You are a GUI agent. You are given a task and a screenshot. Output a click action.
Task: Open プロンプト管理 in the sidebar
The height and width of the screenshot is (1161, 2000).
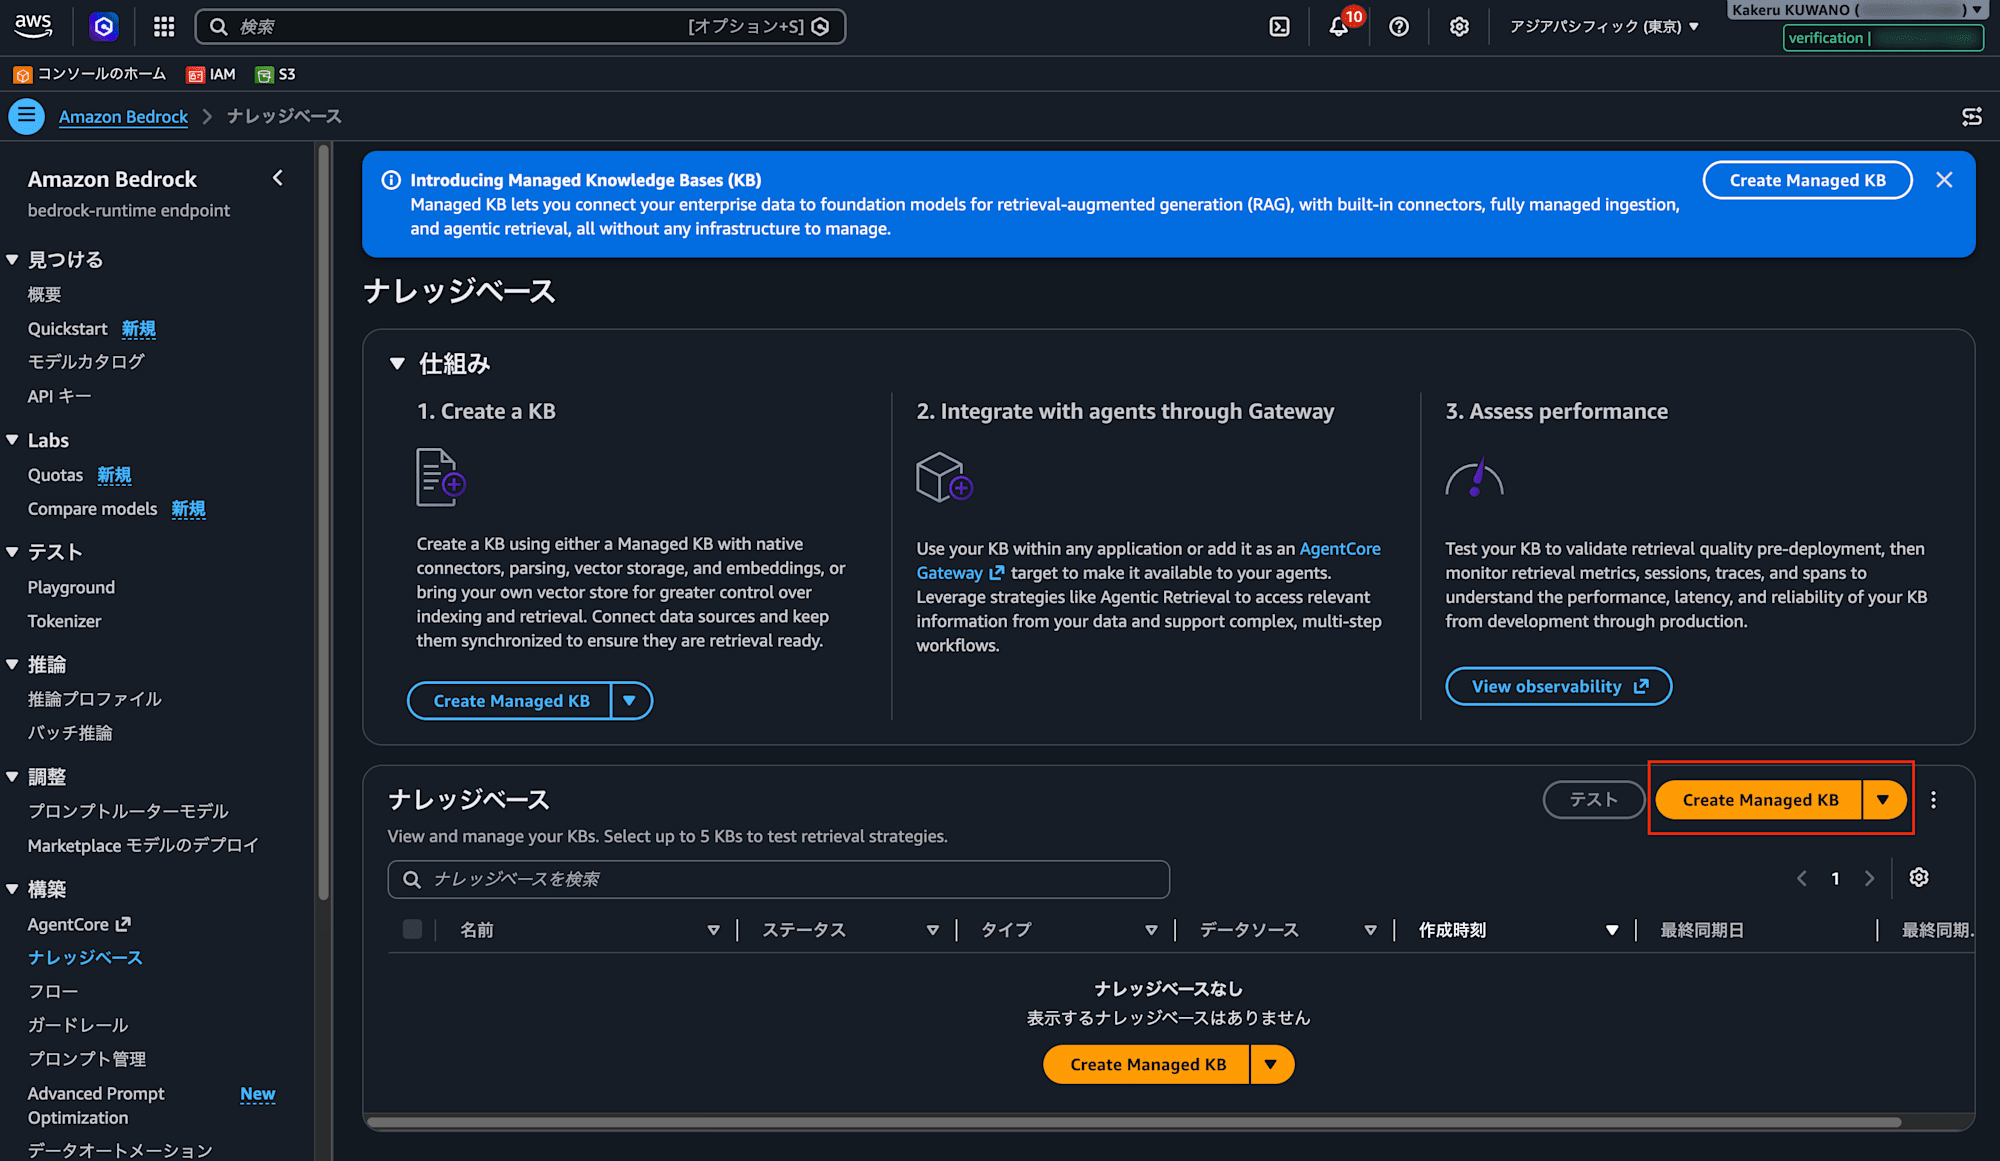click(87, 1059)
